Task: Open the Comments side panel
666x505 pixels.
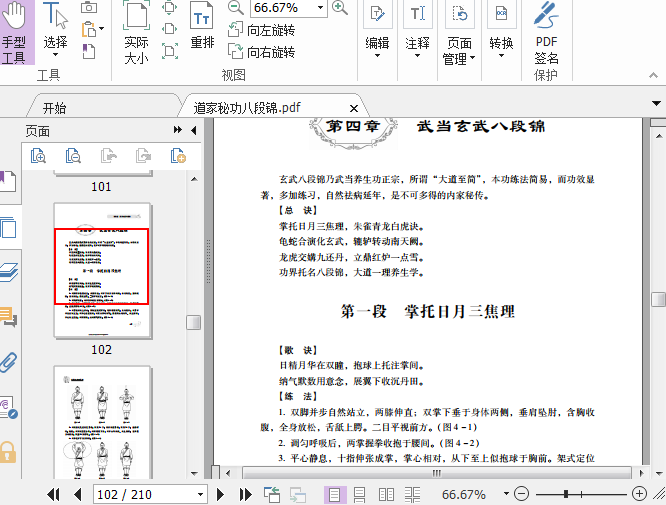Action: click(8, 317)
